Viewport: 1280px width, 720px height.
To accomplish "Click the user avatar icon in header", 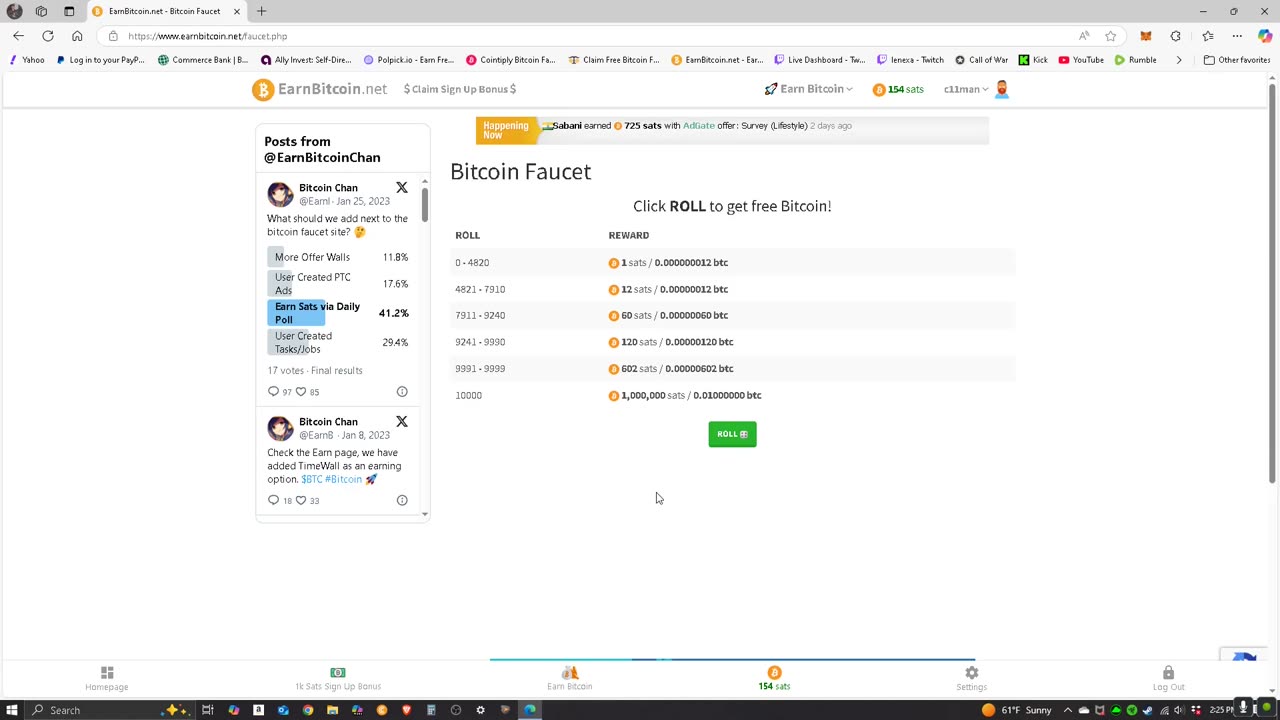I will 1002,89.
